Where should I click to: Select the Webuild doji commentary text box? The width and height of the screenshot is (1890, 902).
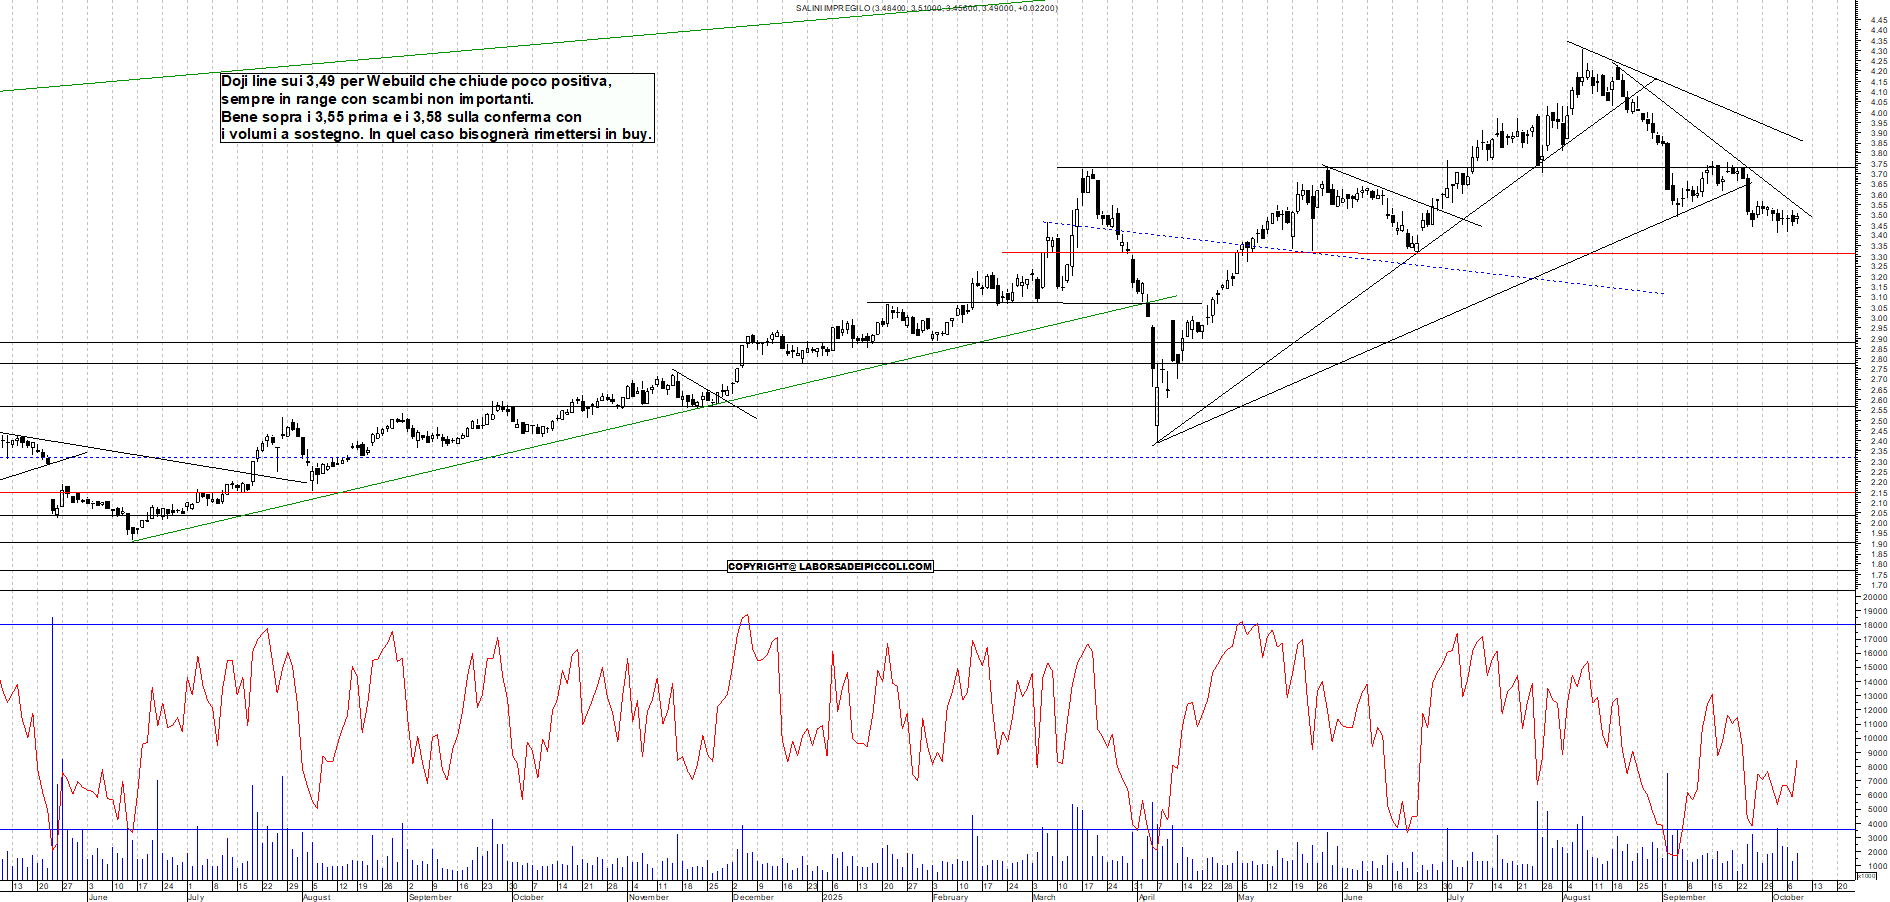pos(437,107)
